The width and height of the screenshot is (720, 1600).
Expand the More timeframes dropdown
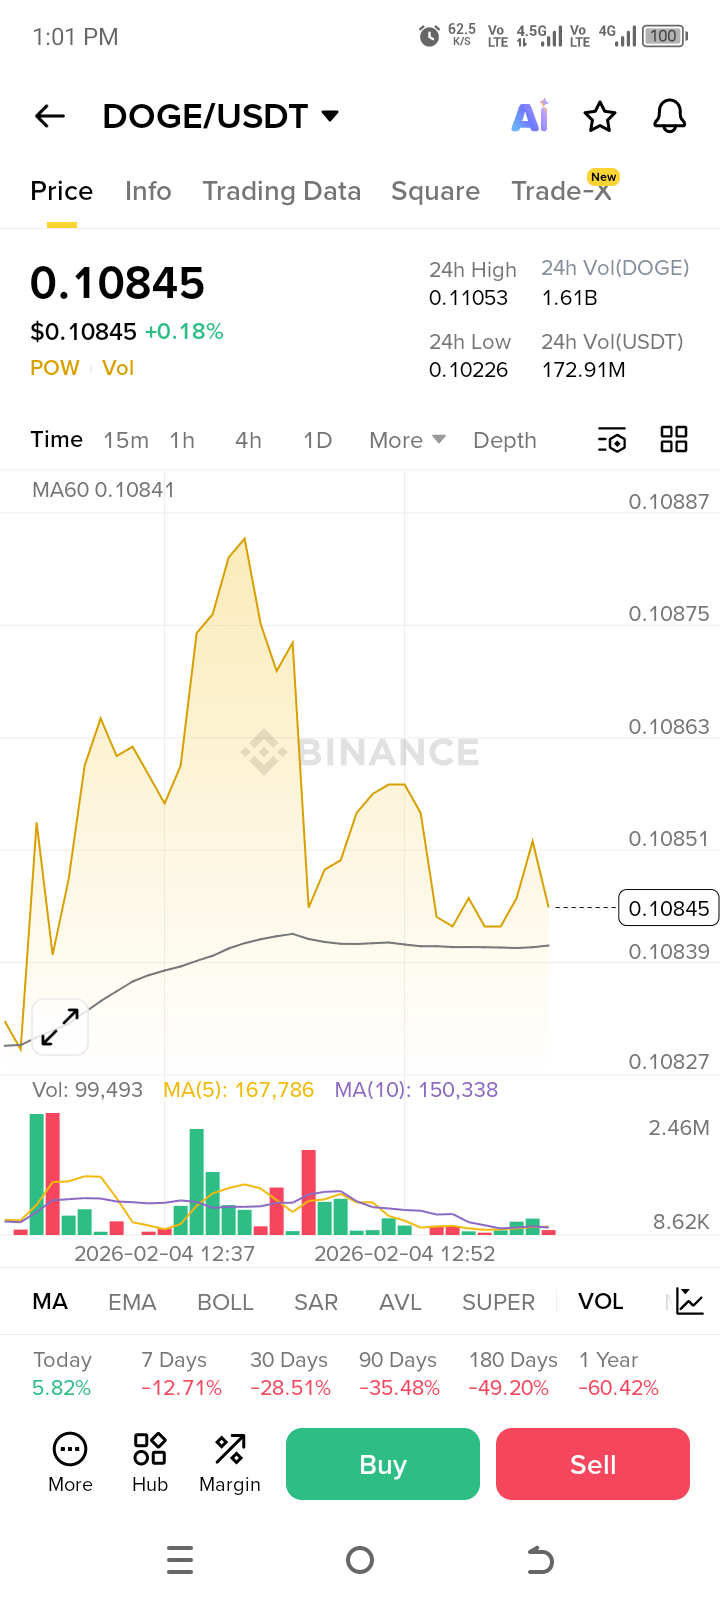click(x=407, y=440)
